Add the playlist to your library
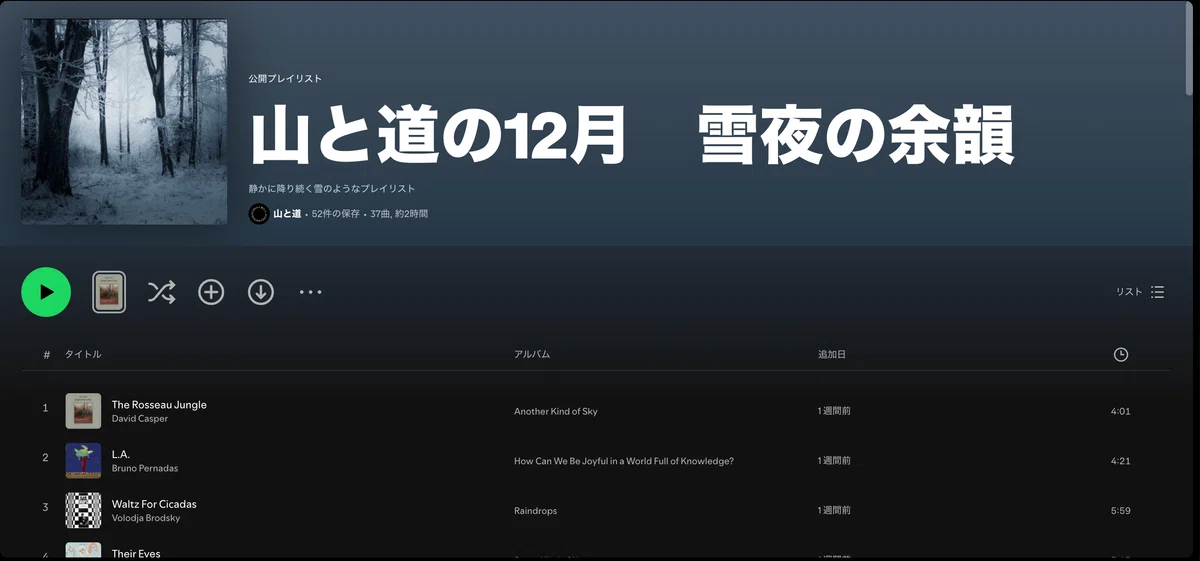The width and height of the screenshot is (1200, 561). (x=211, y=292)
